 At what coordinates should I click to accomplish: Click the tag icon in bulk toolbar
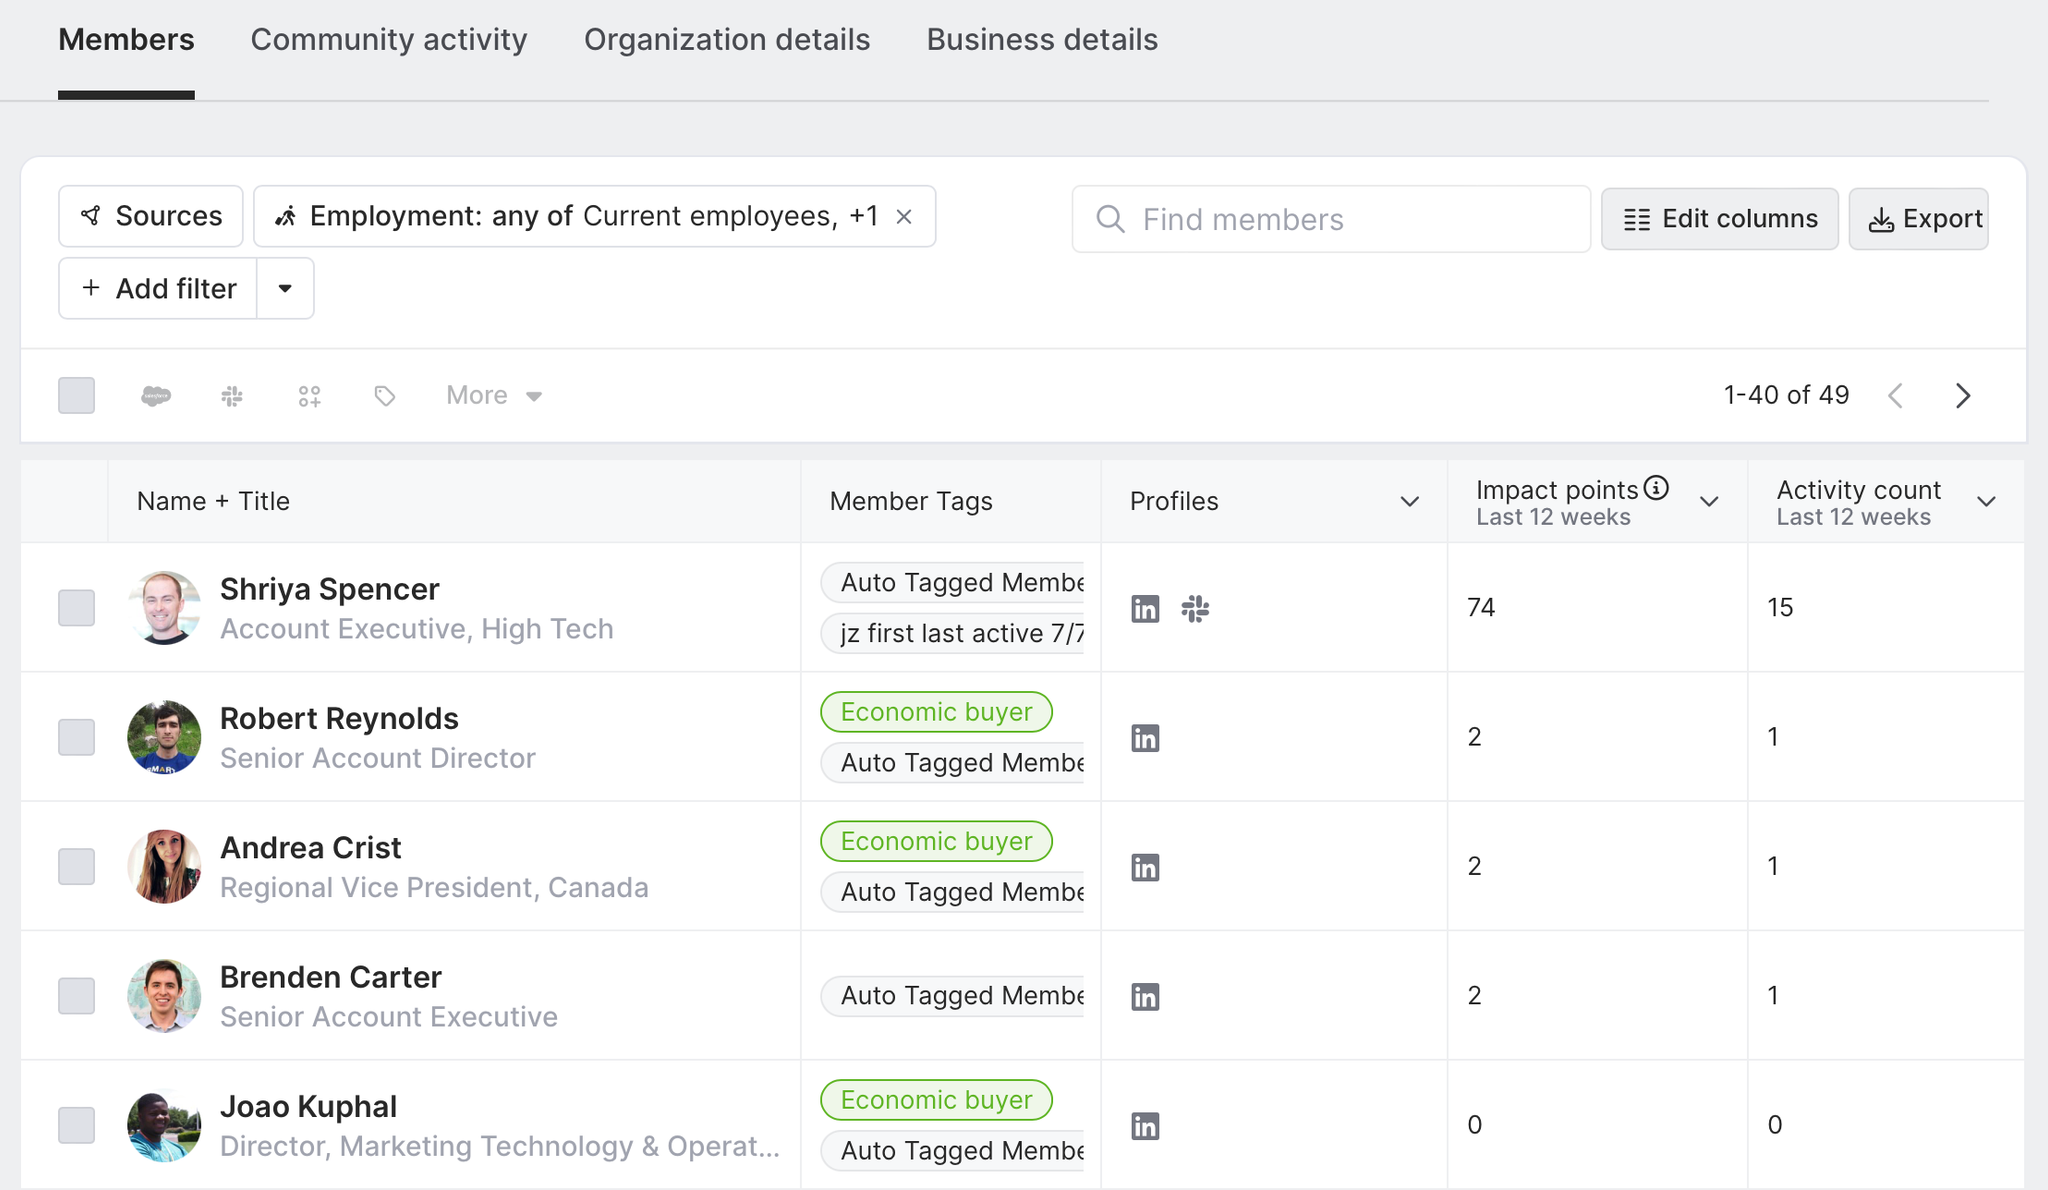385,396
